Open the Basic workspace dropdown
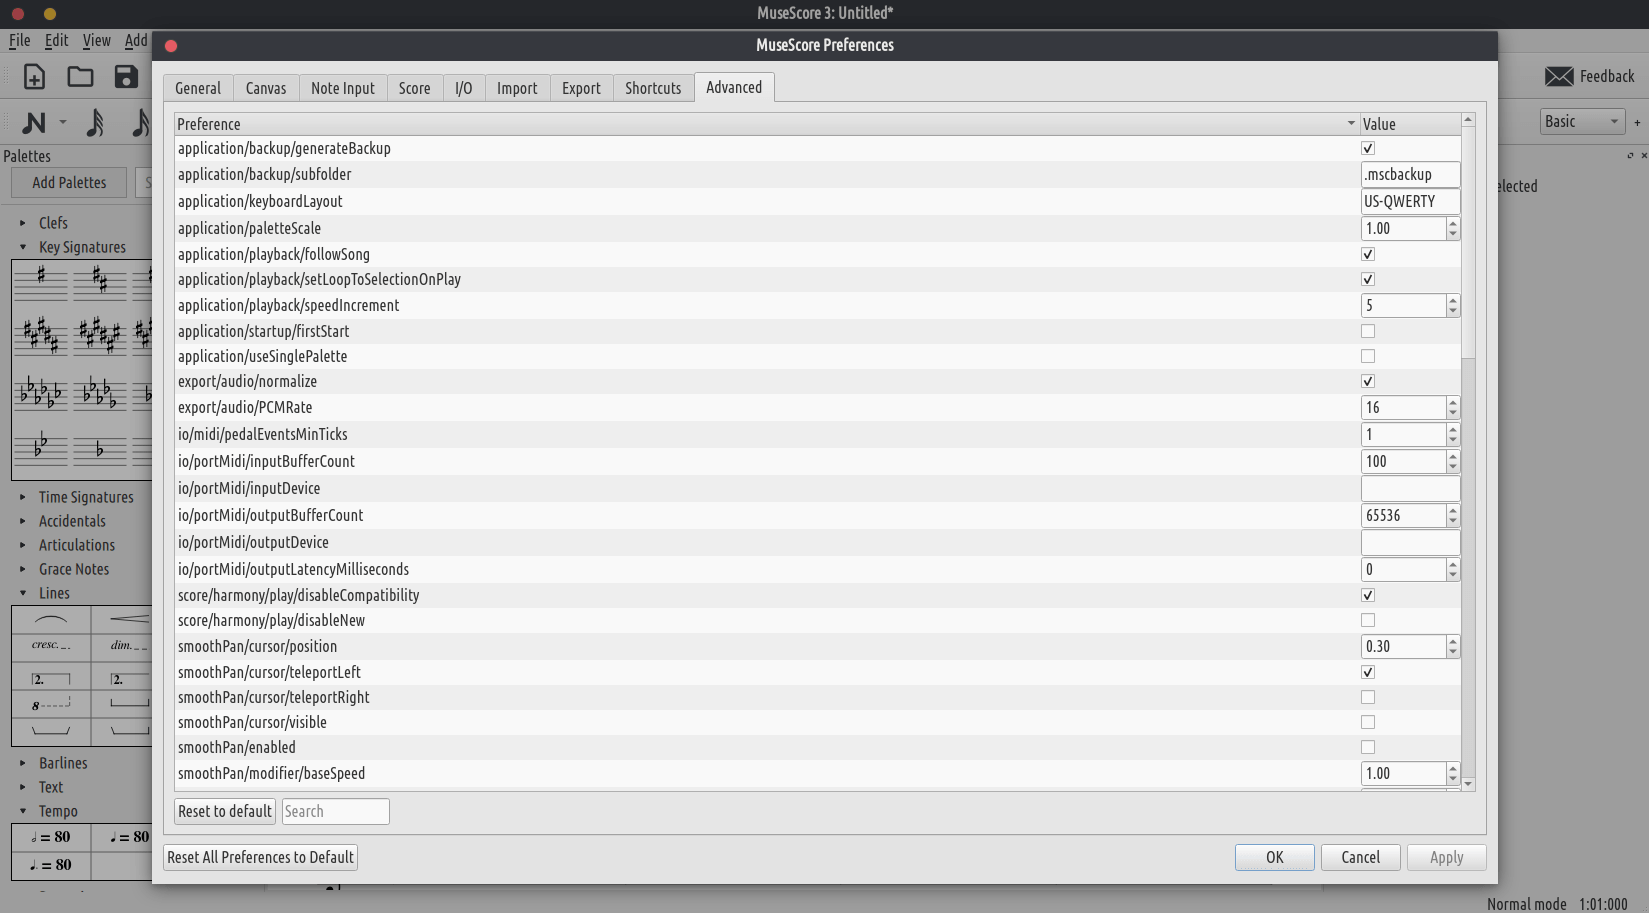The height and width of the screenshot is (913, 1649). (x=1582, y=122)
